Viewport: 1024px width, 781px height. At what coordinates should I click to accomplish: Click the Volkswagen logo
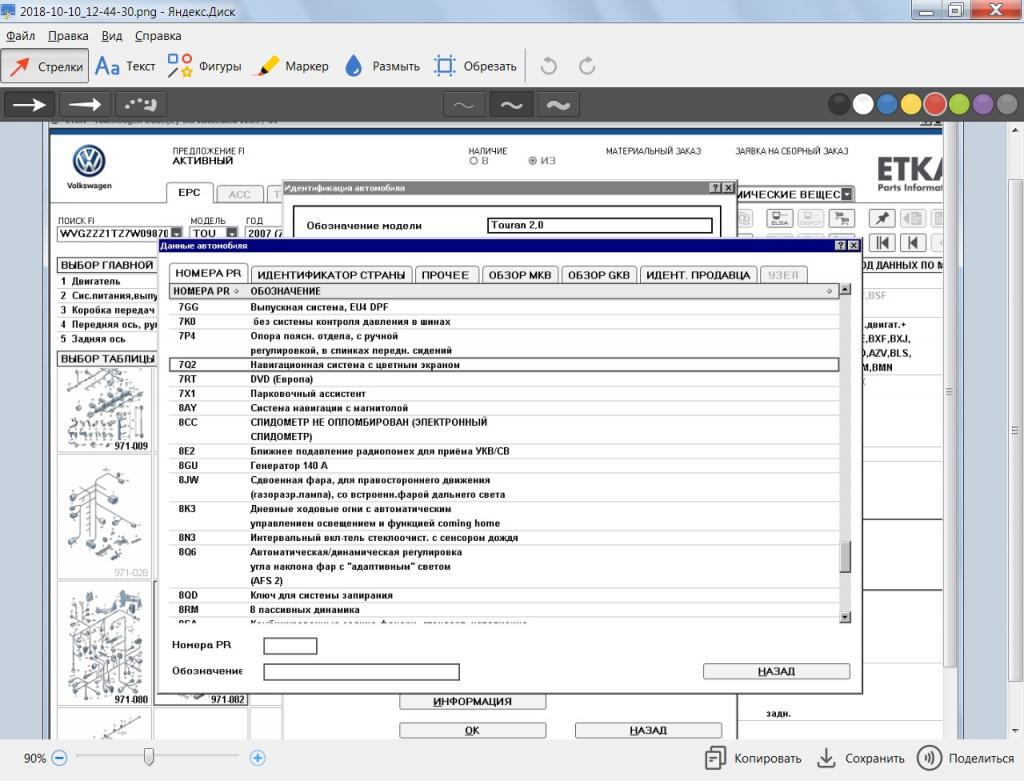tap(89, 161)
